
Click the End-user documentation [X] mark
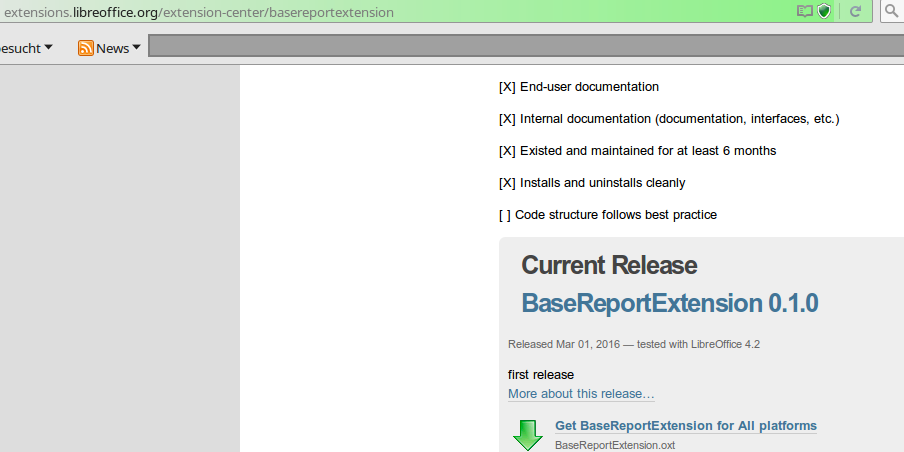click(x=507, y=87)
